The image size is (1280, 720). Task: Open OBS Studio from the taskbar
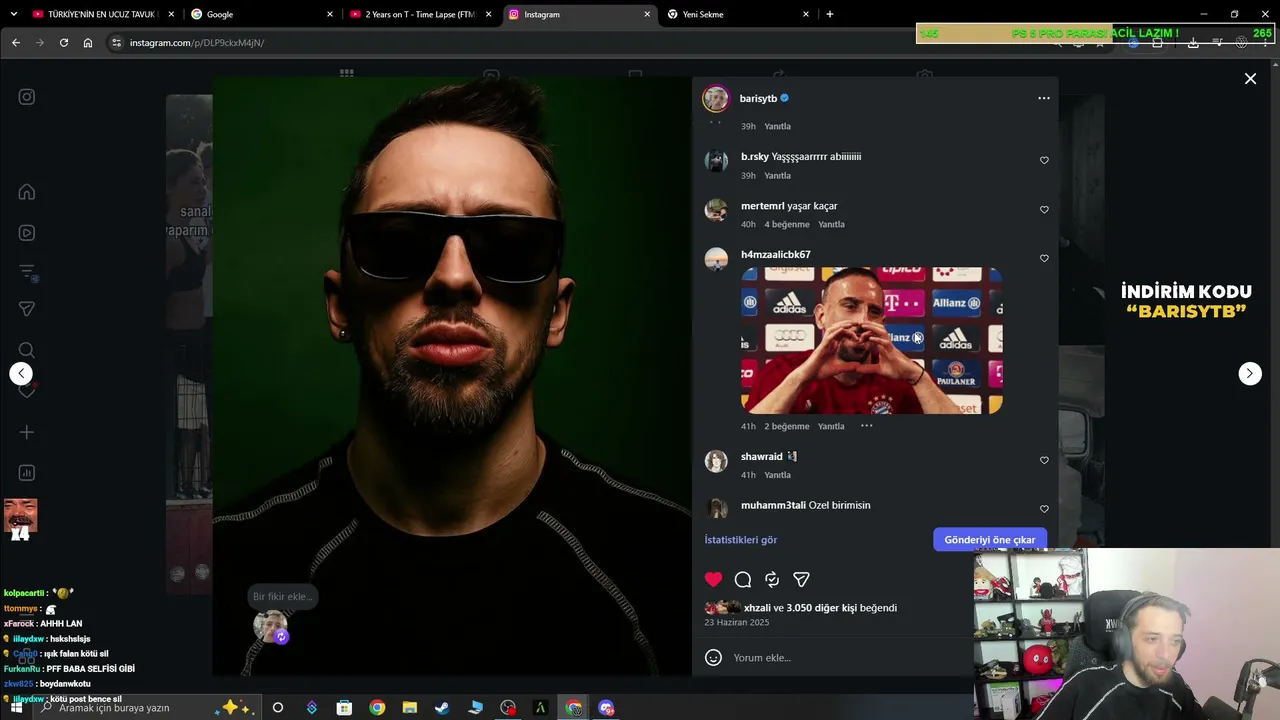[x=508, y=708]
